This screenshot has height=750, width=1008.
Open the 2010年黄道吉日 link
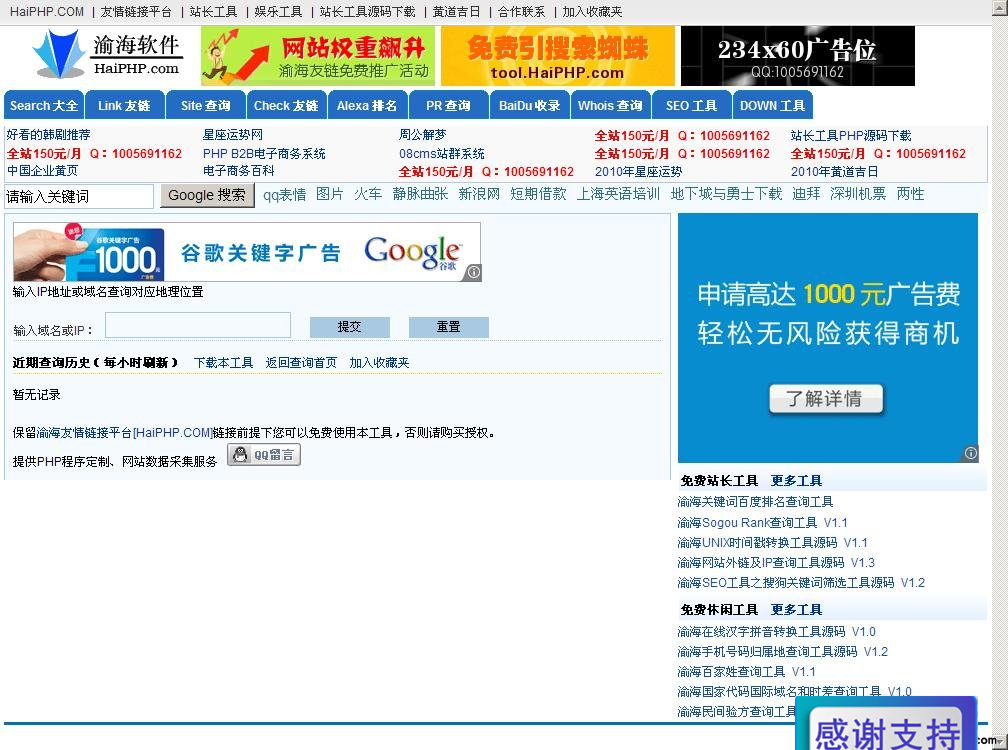834,172
